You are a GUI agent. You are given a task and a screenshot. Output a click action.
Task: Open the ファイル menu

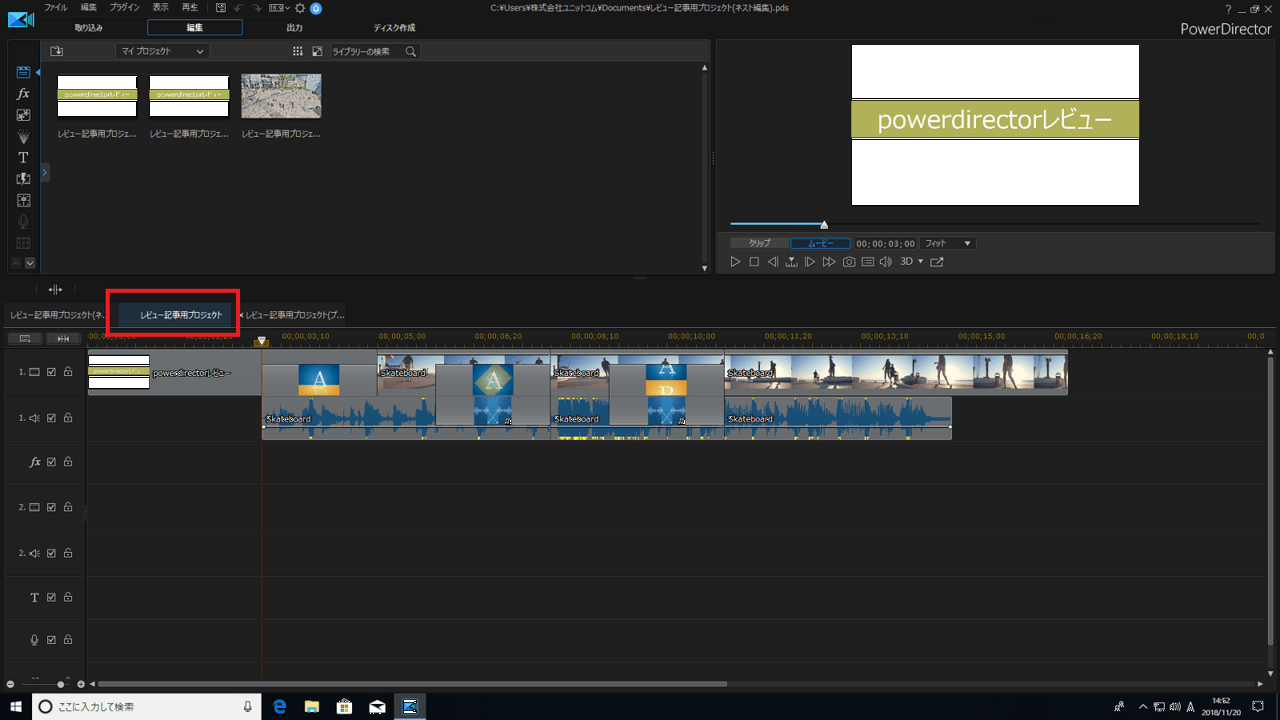(x=55, y=7)
